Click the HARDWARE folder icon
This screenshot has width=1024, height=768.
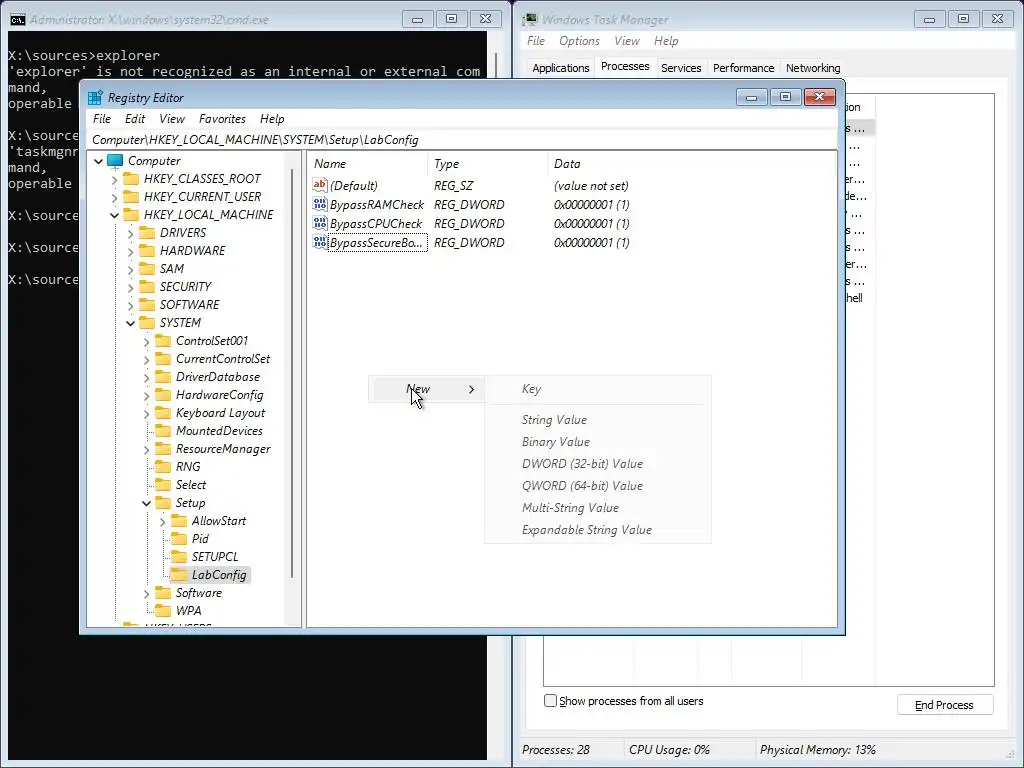[147, 251]
